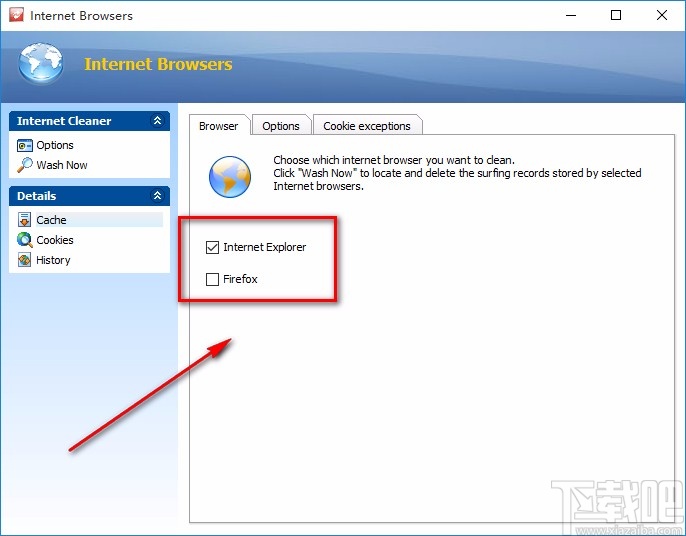The image size is (686, 536).
Task: Uncheck the Internet Explorer checkbox
Action: (x=212, y=247)
